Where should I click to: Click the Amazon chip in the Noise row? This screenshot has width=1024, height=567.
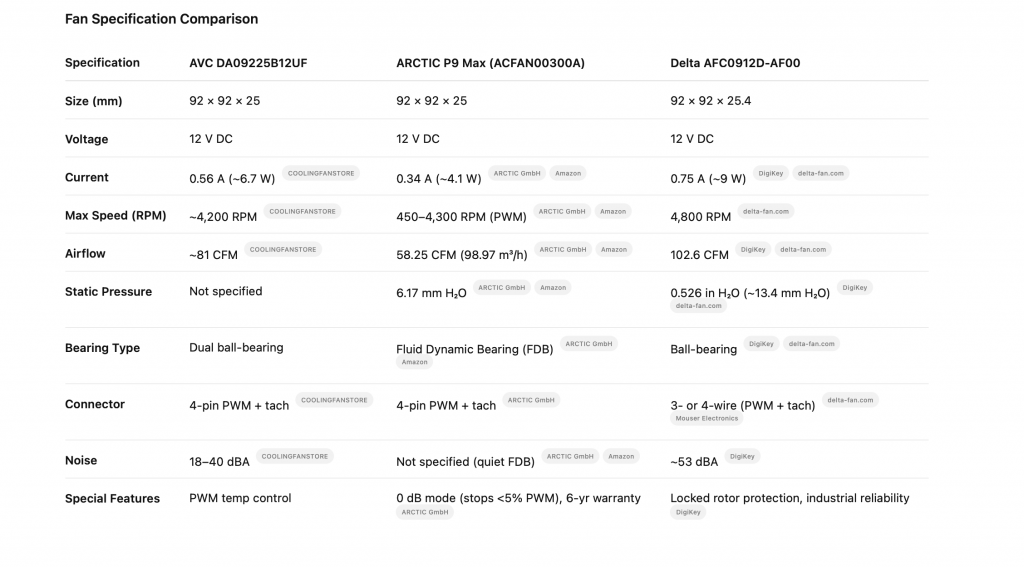coord(621,456)
